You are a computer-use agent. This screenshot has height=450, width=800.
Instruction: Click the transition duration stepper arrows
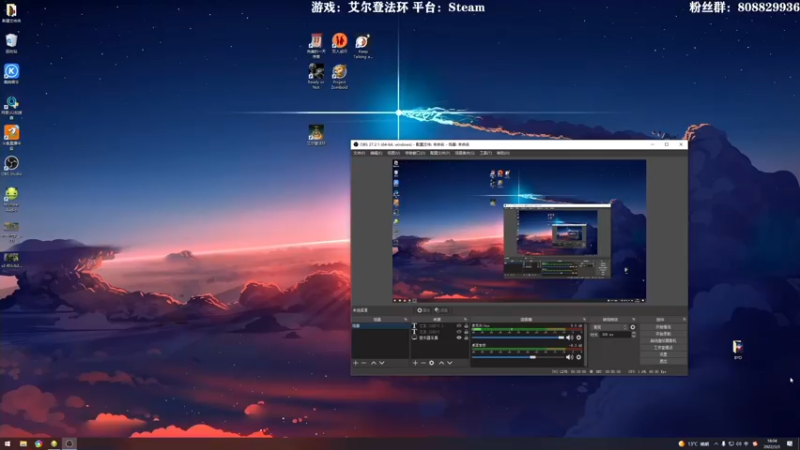click(x=634, y=334)
